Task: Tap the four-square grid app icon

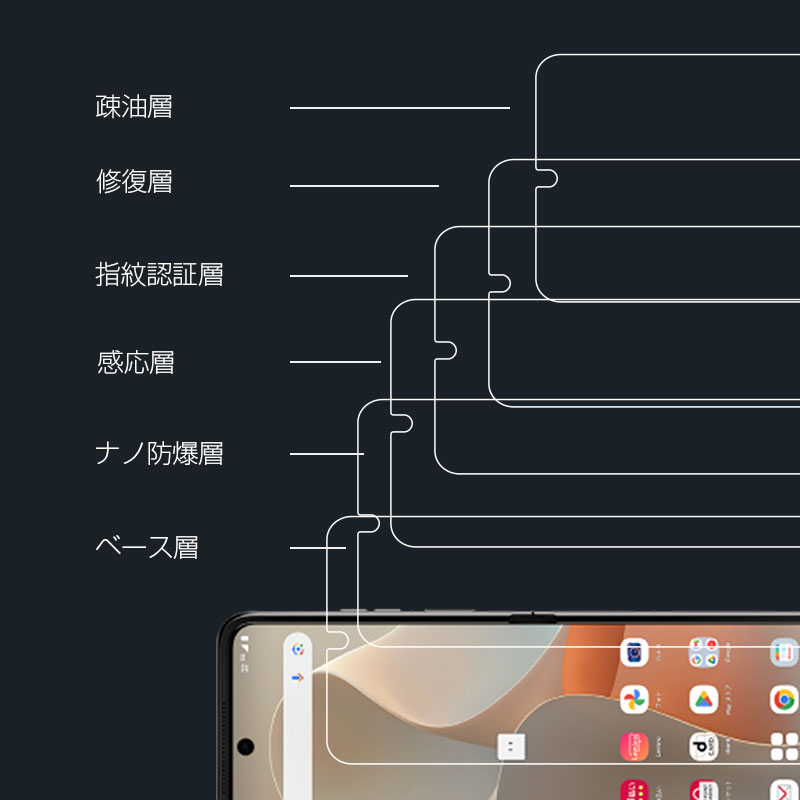Action: tap(784, 746)
